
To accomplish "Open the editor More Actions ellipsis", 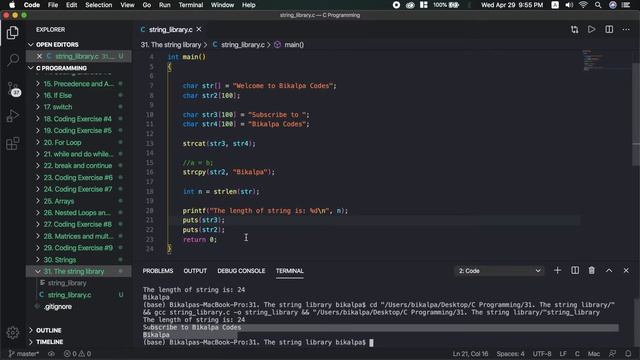I will (626, 29).
